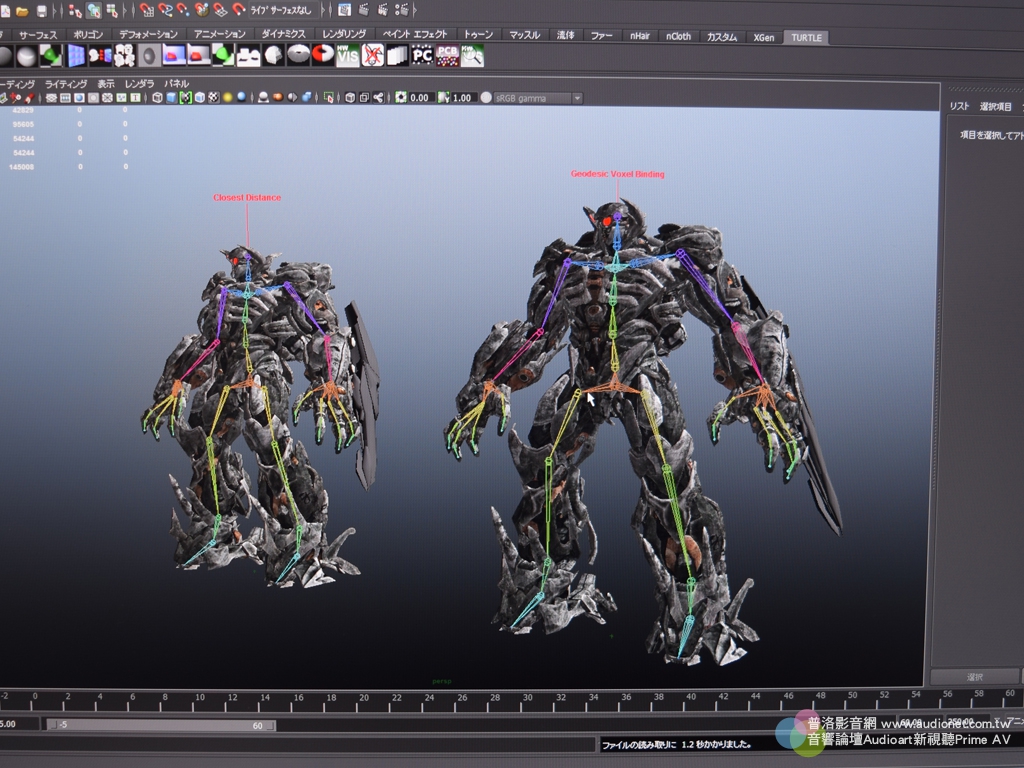Click the white donut torus shelf icon
The height and width of the screenshot is (768, 1024).
(298, 55)
